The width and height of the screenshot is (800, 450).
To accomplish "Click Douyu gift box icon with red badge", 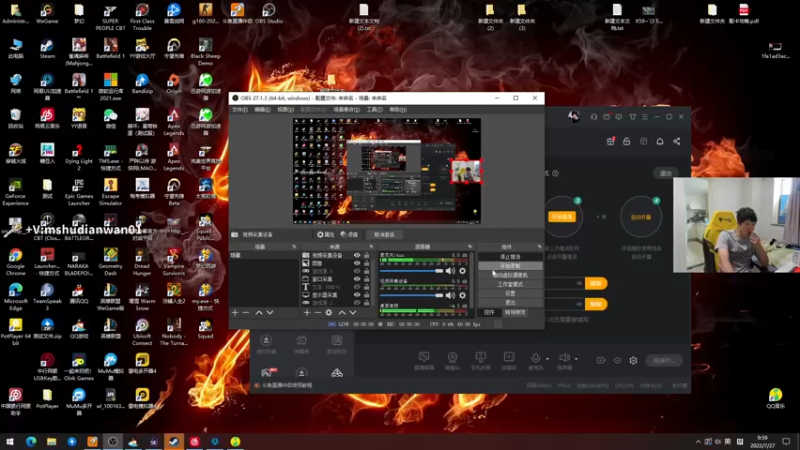I will coord(610,141).
